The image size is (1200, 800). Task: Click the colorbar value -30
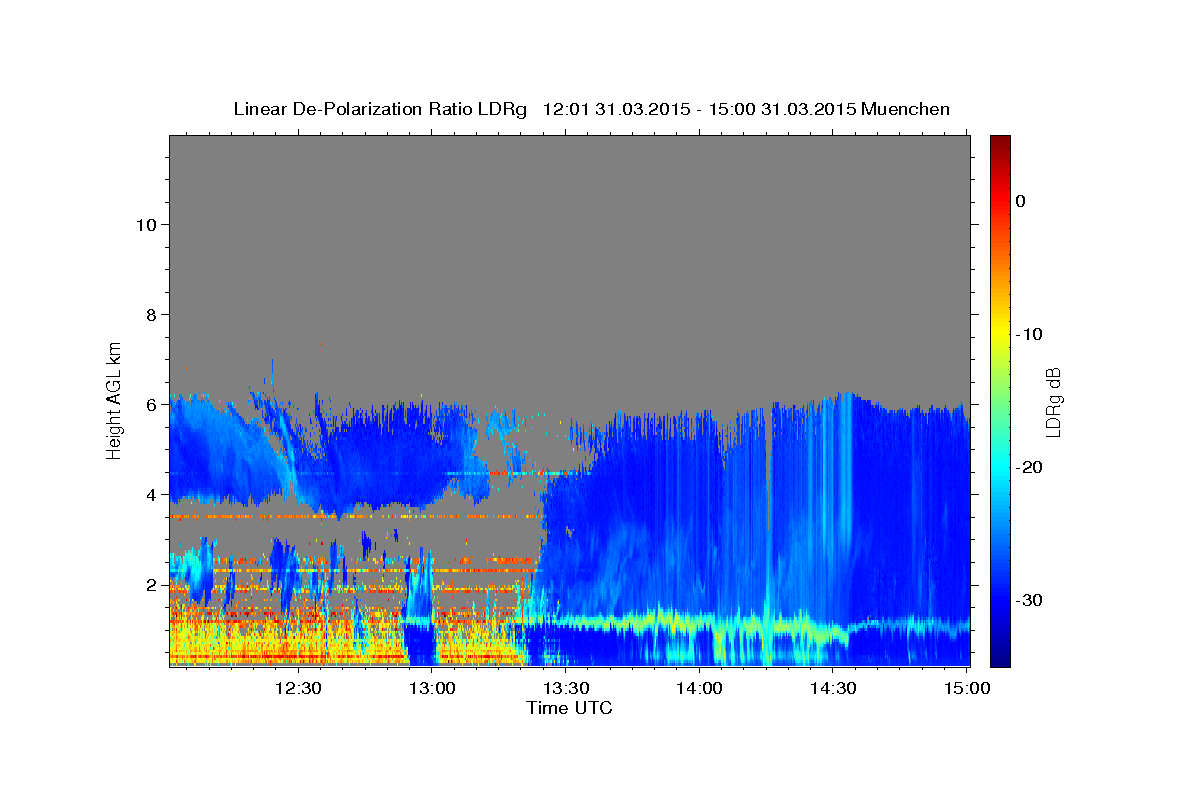1030,600
